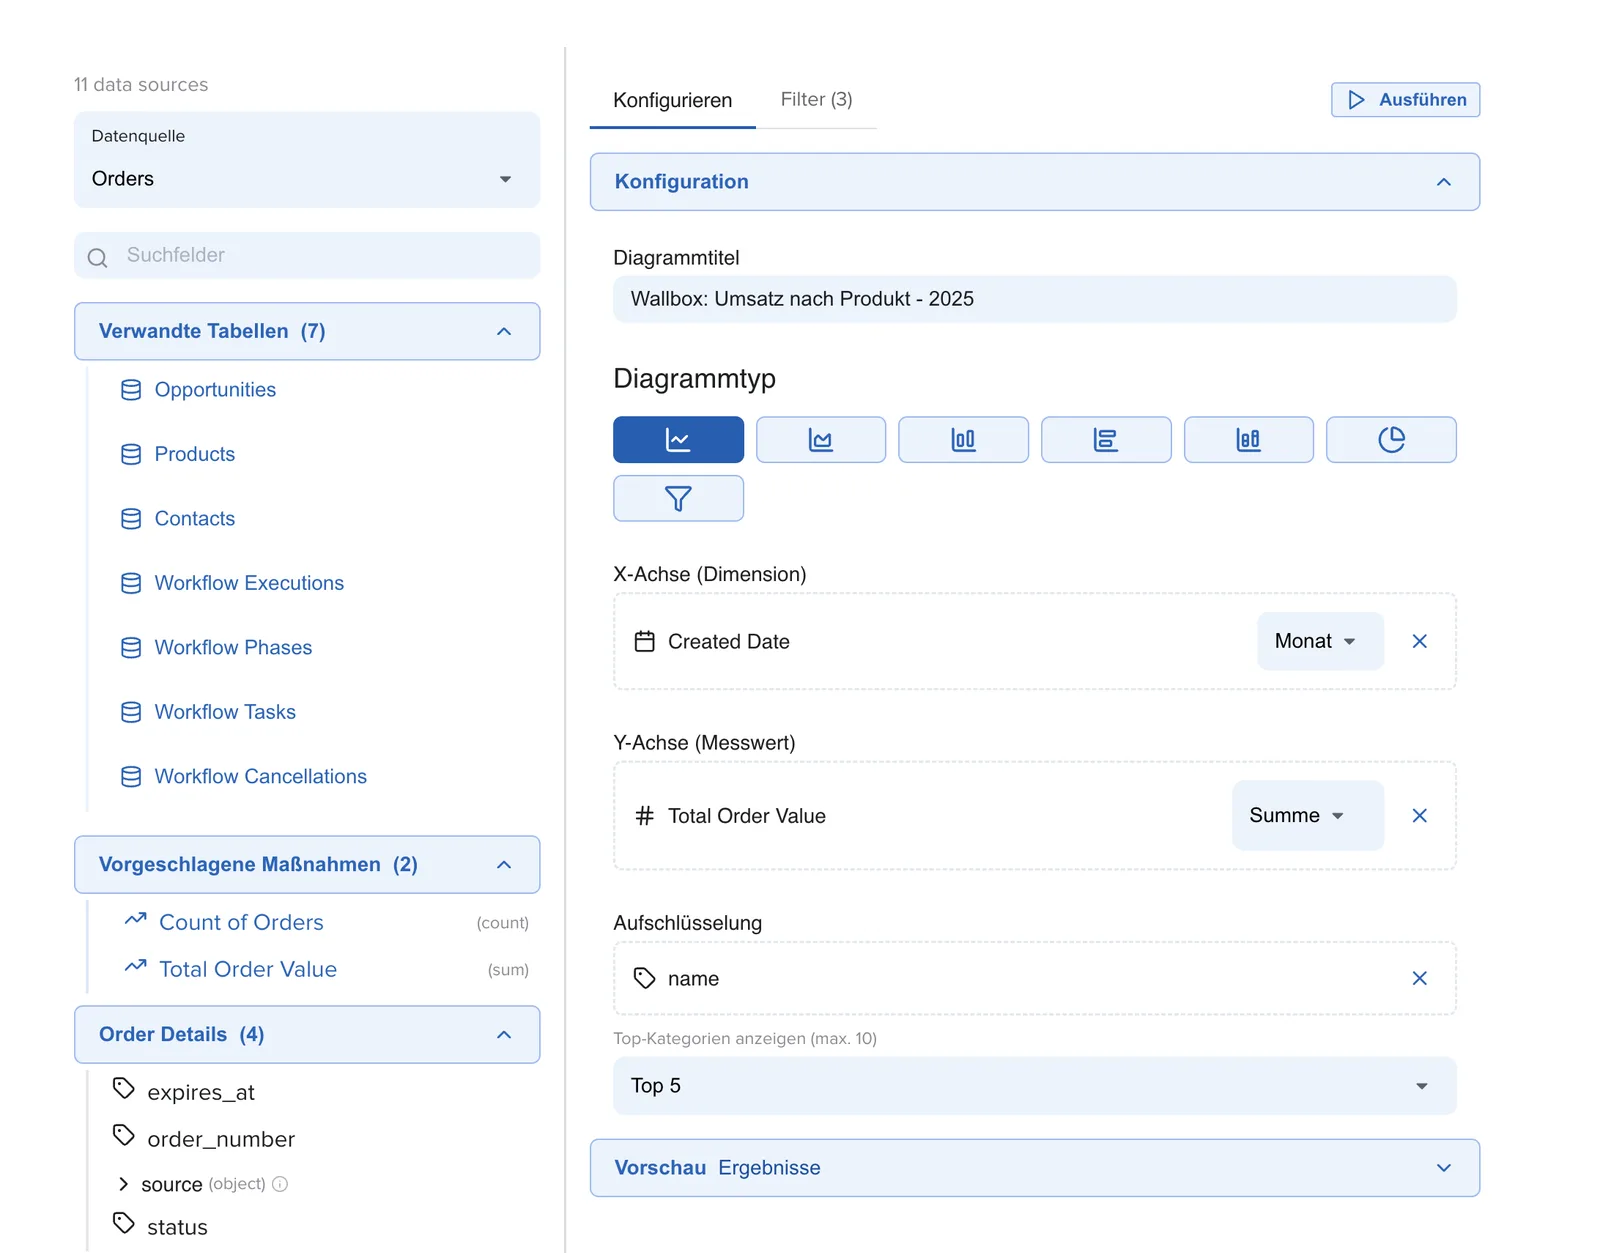Viewport: 1600px width, 1253px height.
Task: Open the Top 5 categories dropdown
Action: (x=1034, y=1086)
